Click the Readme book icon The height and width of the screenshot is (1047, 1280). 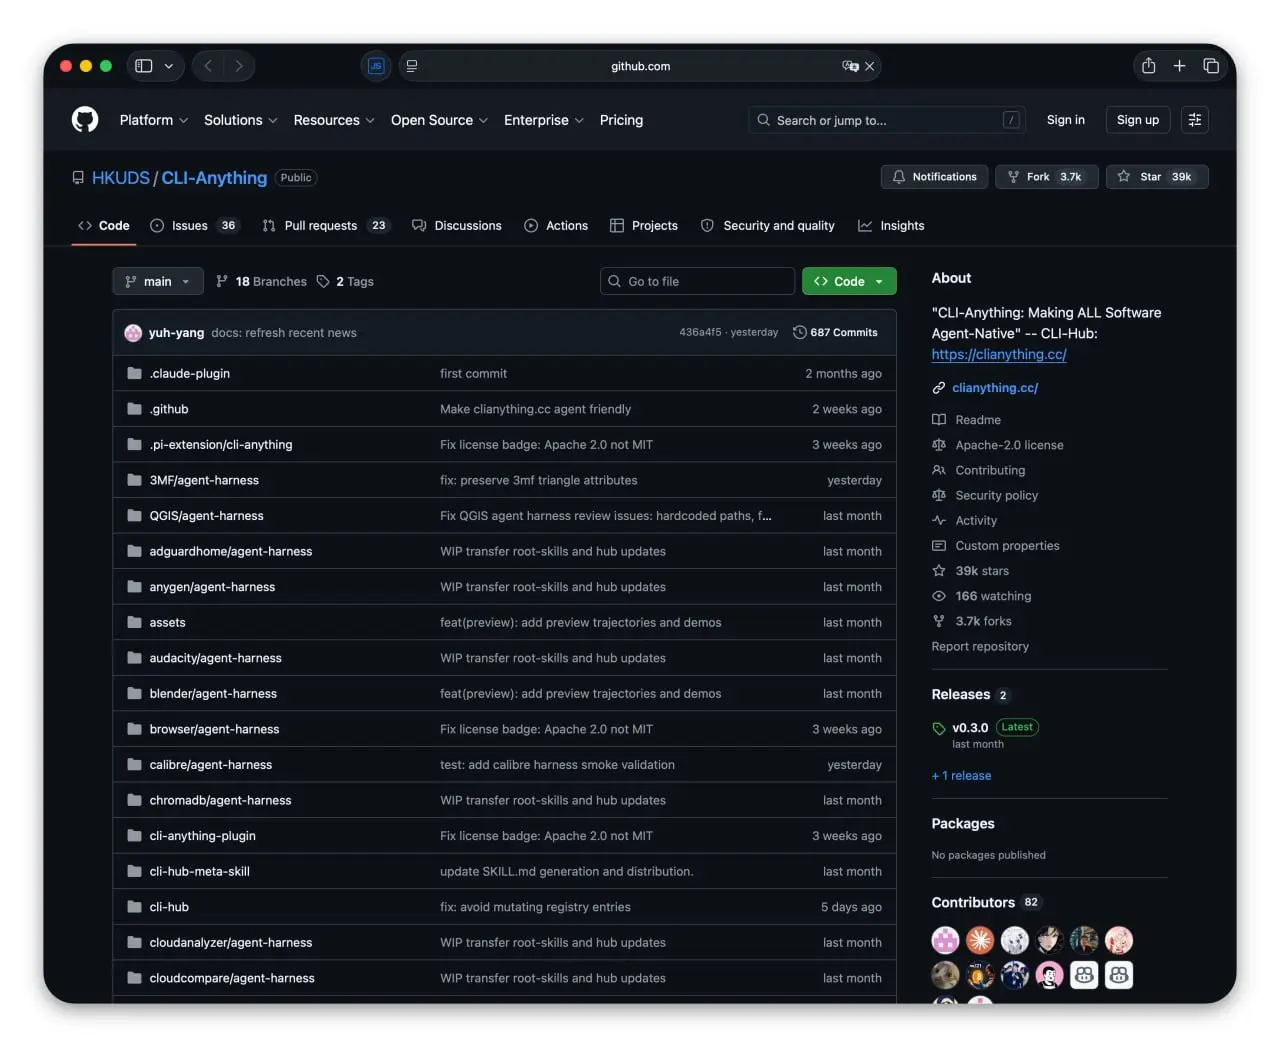tap(938, 420)
